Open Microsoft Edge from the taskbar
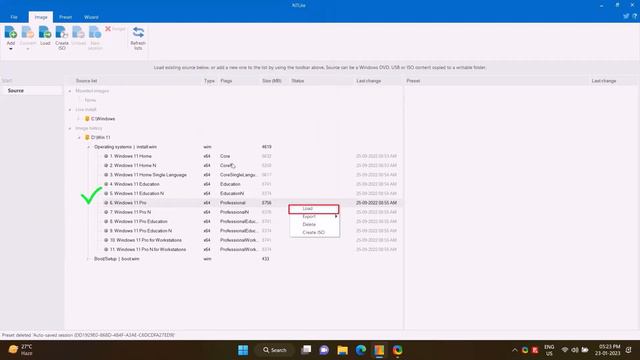The width and height of the screenshot is (640, 360). [x=361, y=350]
